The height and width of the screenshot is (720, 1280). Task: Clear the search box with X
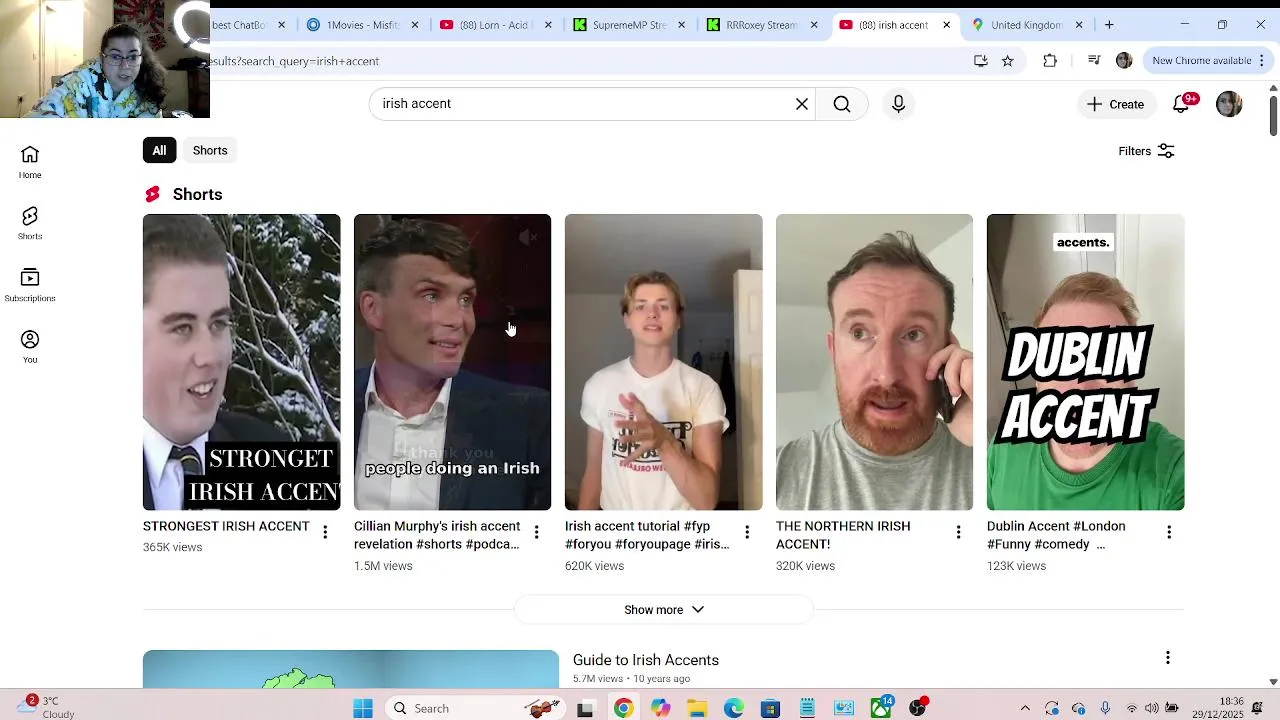point(802,104)
